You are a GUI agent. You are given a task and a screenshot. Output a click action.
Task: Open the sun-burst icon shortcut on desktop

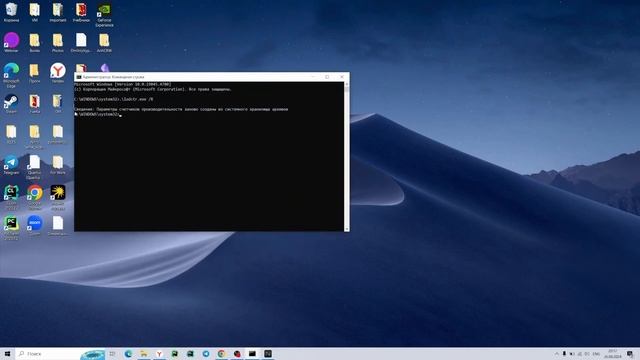click(58, 198)
